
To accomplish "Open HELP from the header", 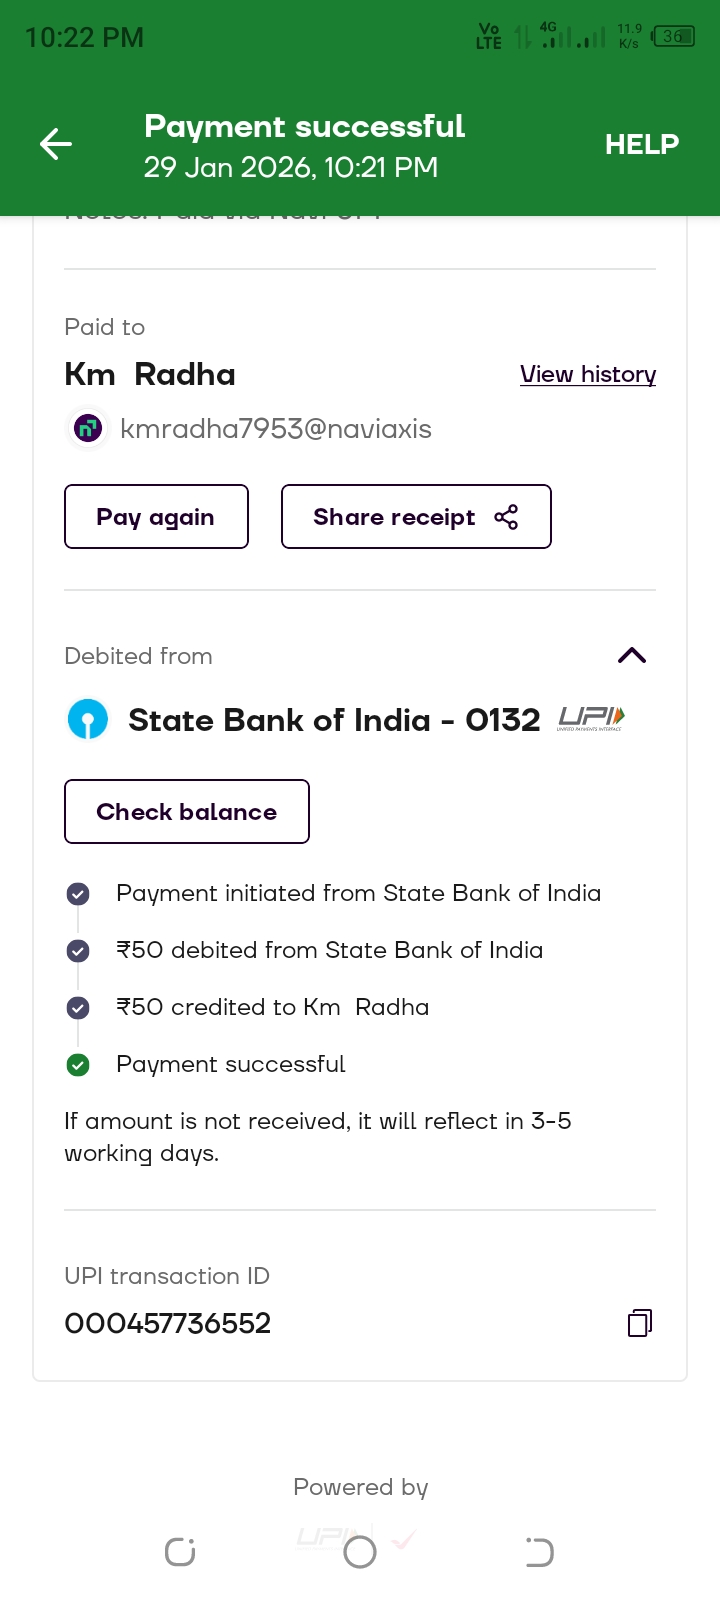I will pos(641,144).
